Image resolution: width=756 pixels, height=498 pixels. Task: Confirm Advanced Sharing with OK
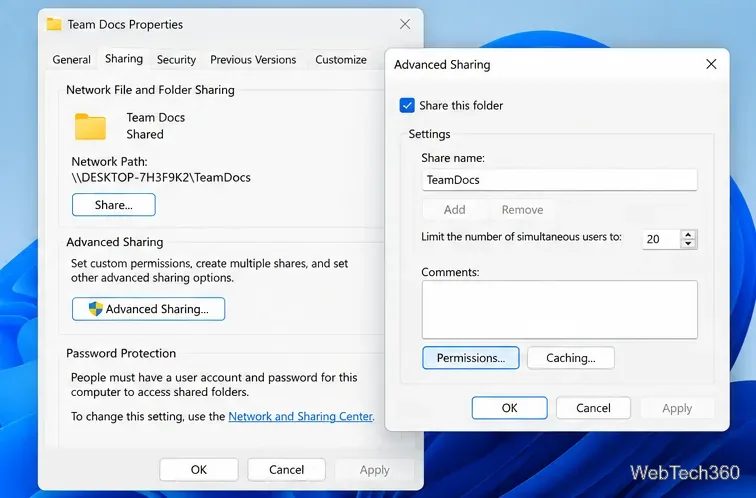510,408
